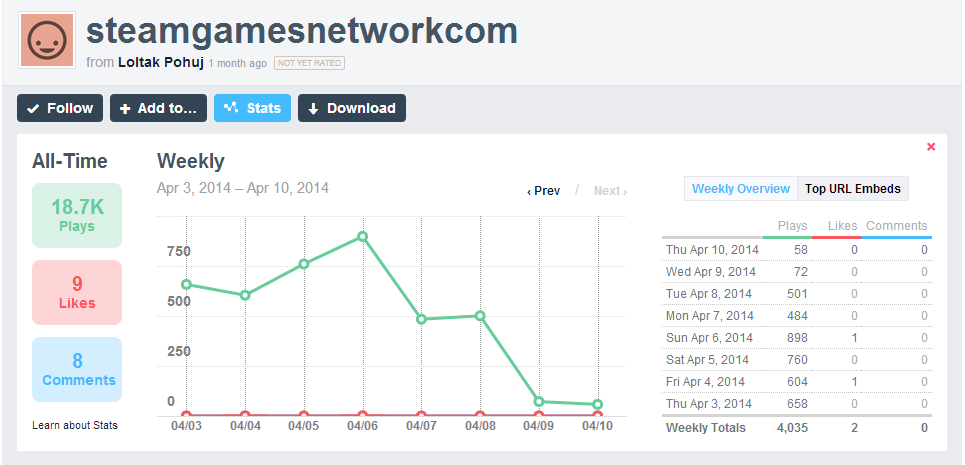Click the All-Time heading

point(70,161)
